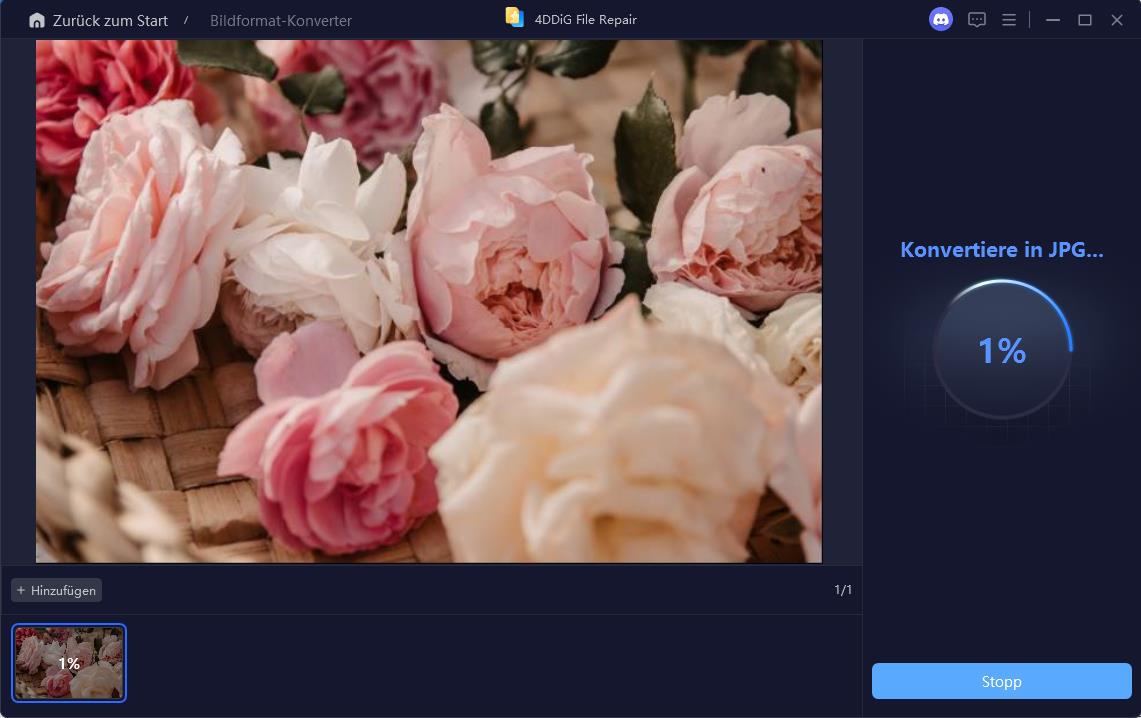Image resolution: width=1141 pixels, height=718 pixels.
Task: Select the Bildformat-Konverter breadcrumb
Action: pyautogui.click(x=281, y=21)
